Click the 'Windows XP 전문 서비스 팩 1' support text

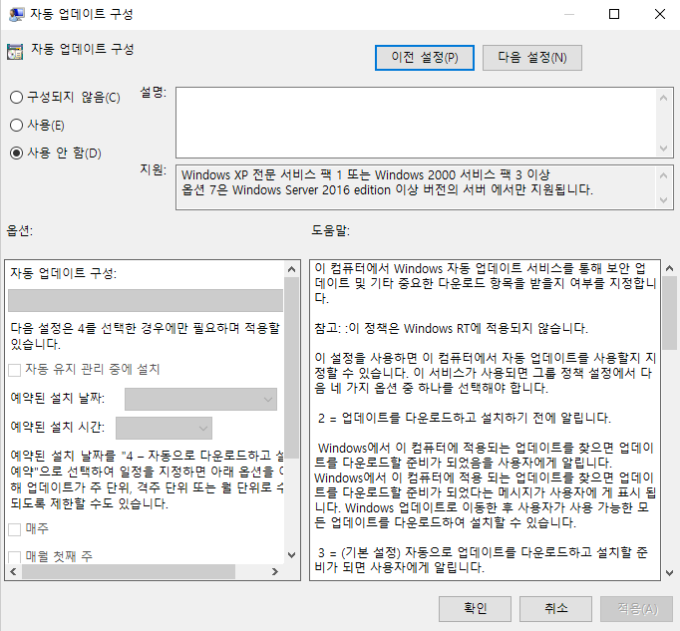[x=365, y=175]
